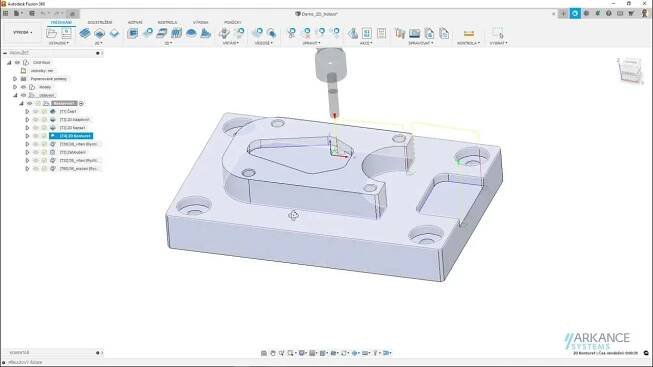Viewport: 653px width, 367px height.
Task: Click the Redo arrow
Action: click(x=57, y=13)
